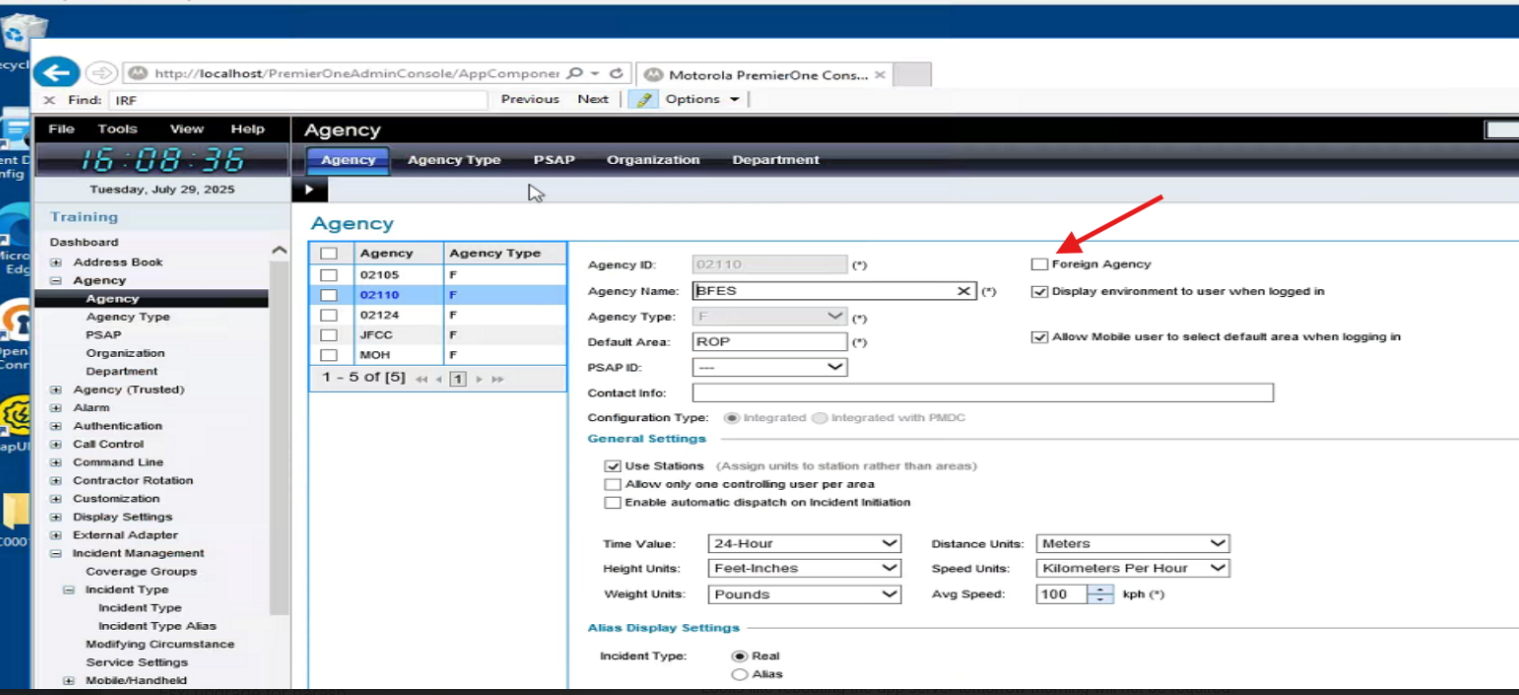This screenshot has height=695, width=1519.
Task: Open the Weight Units dropdown
Action: (805, 594)
